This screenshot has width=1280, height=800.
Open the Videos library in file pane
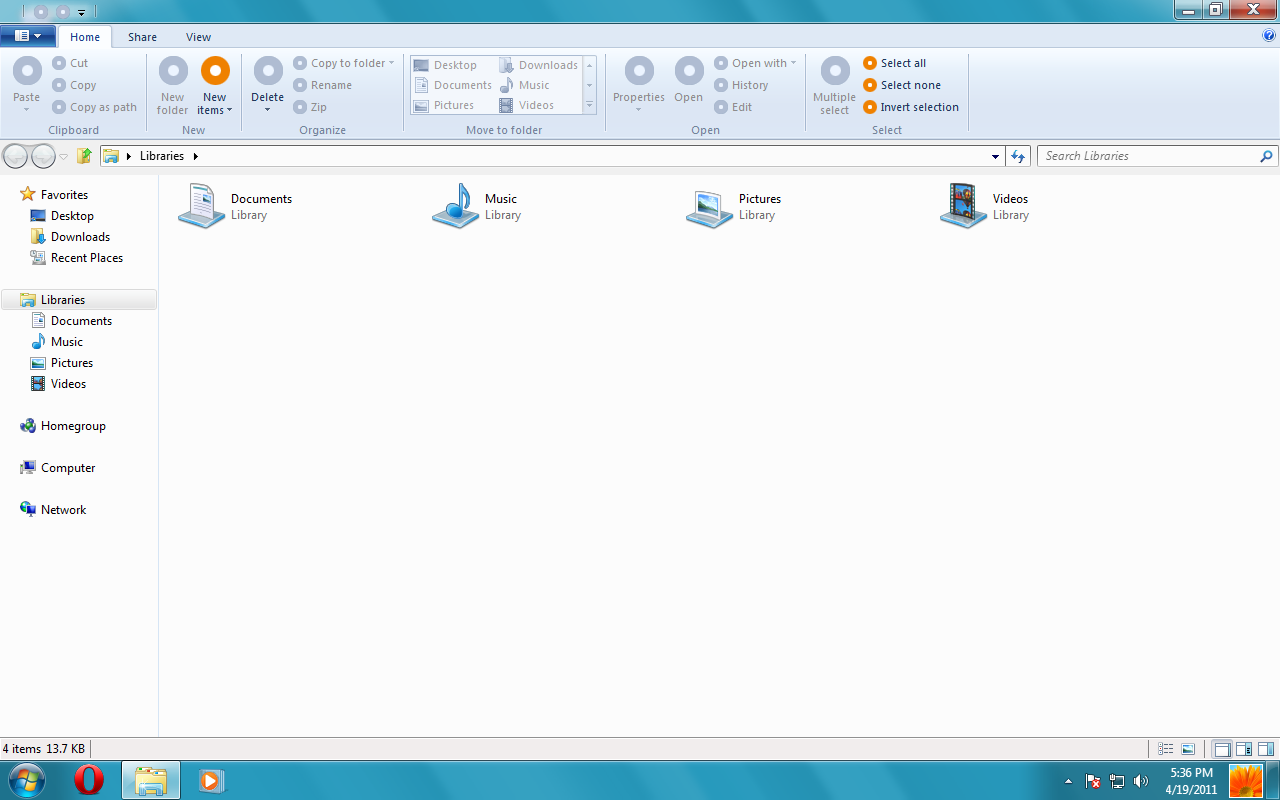pyautogui.click(x=964, y=206)
